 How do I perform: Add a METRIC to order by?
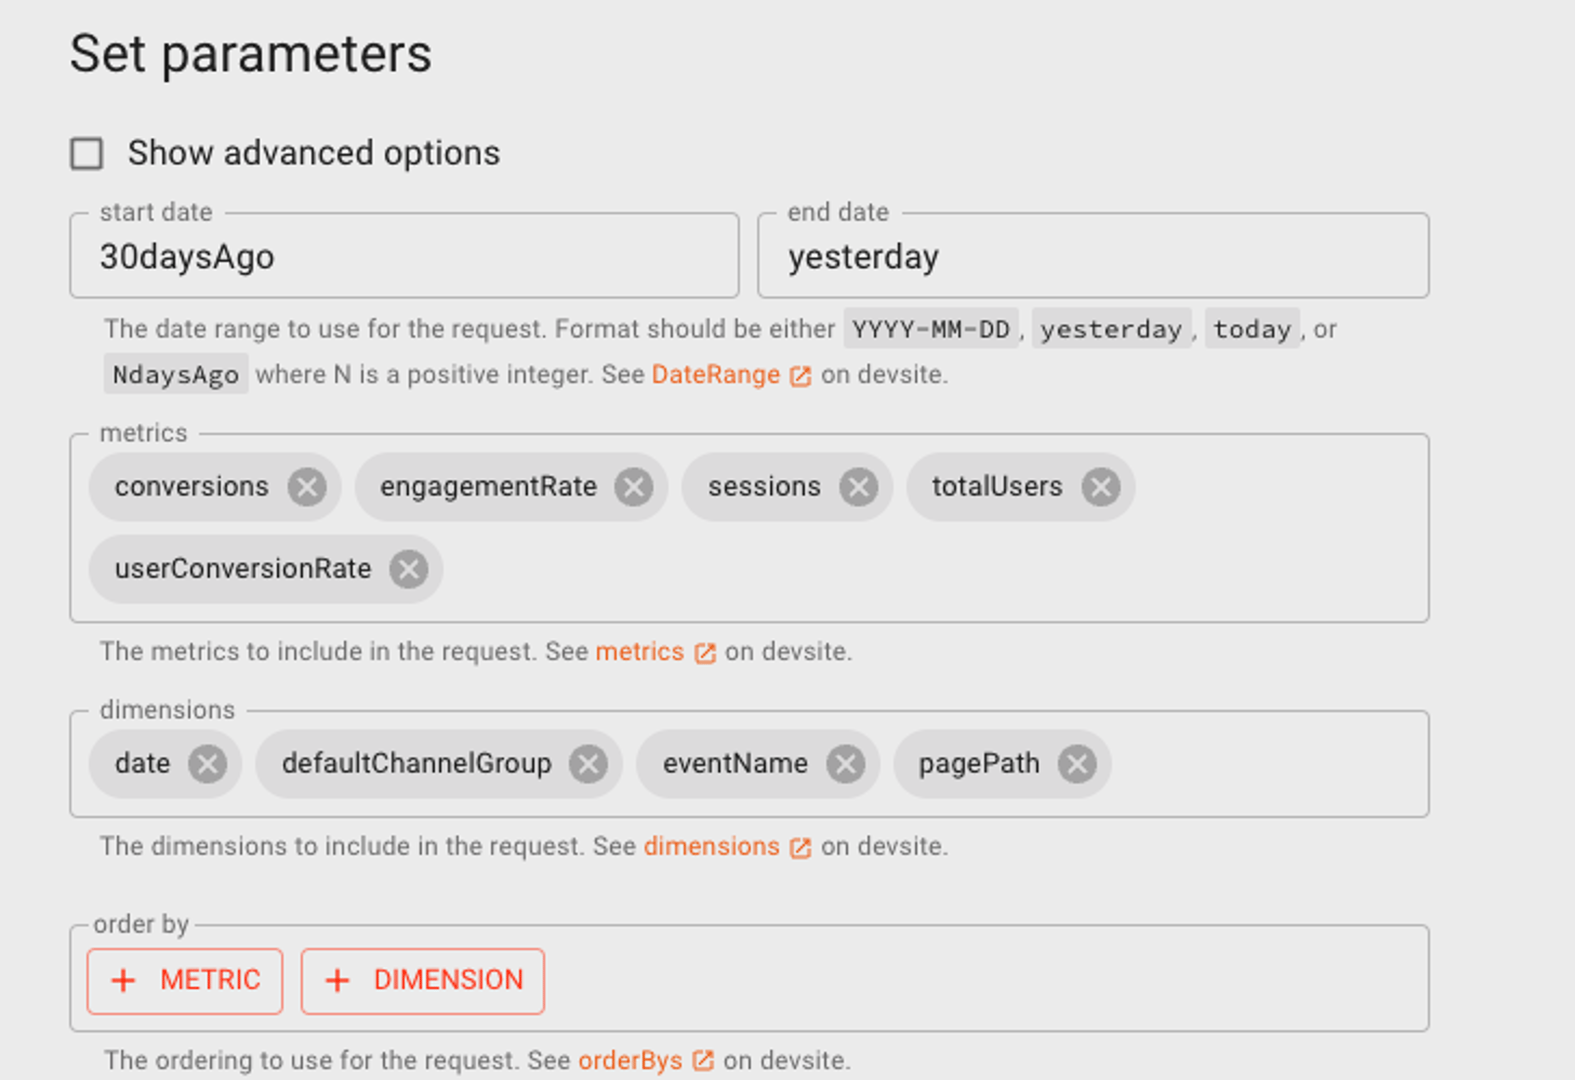pyautogui.click(x=185, y=980)
